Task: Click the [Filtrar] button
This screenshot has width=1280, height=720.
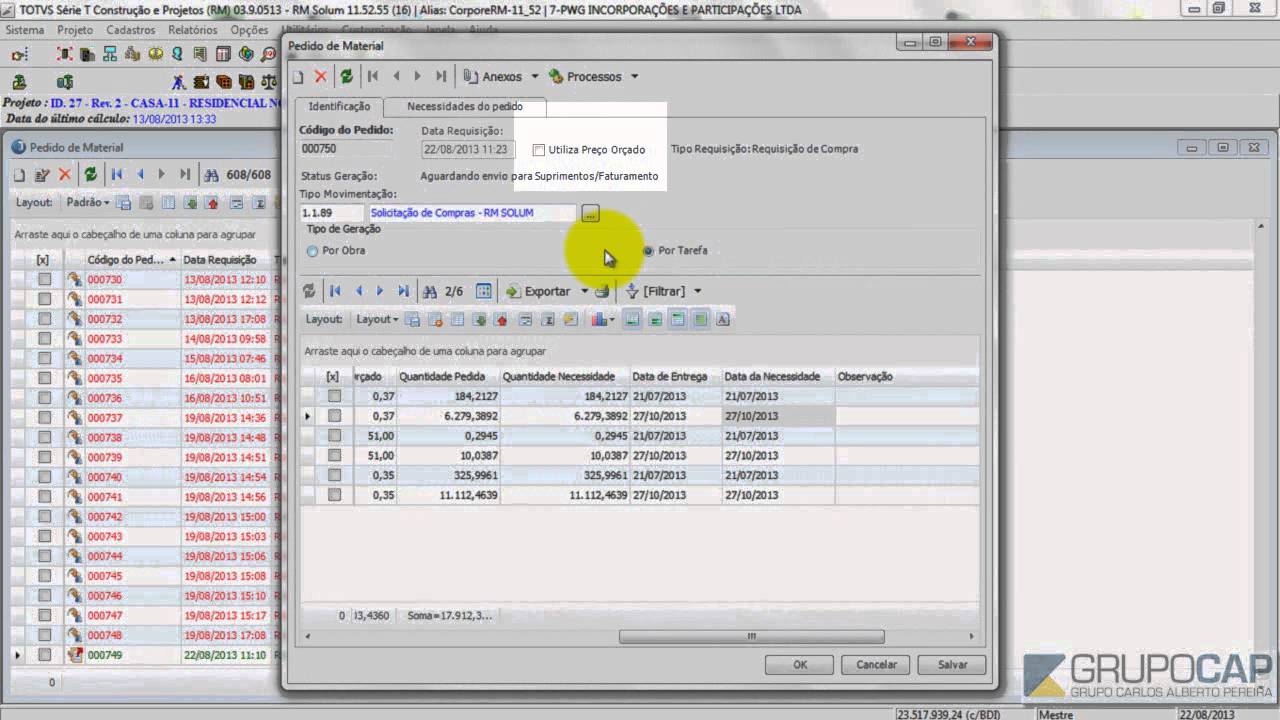Action: 656,292
